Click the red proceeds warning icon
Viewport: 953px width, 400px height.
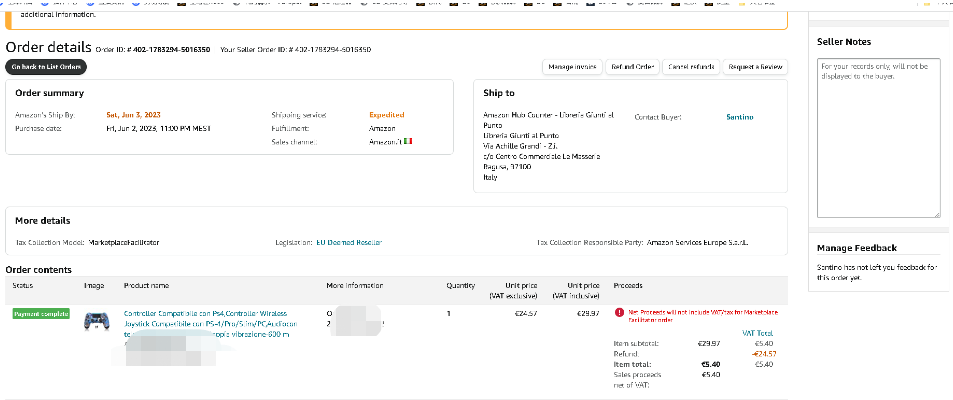point(620,312)
